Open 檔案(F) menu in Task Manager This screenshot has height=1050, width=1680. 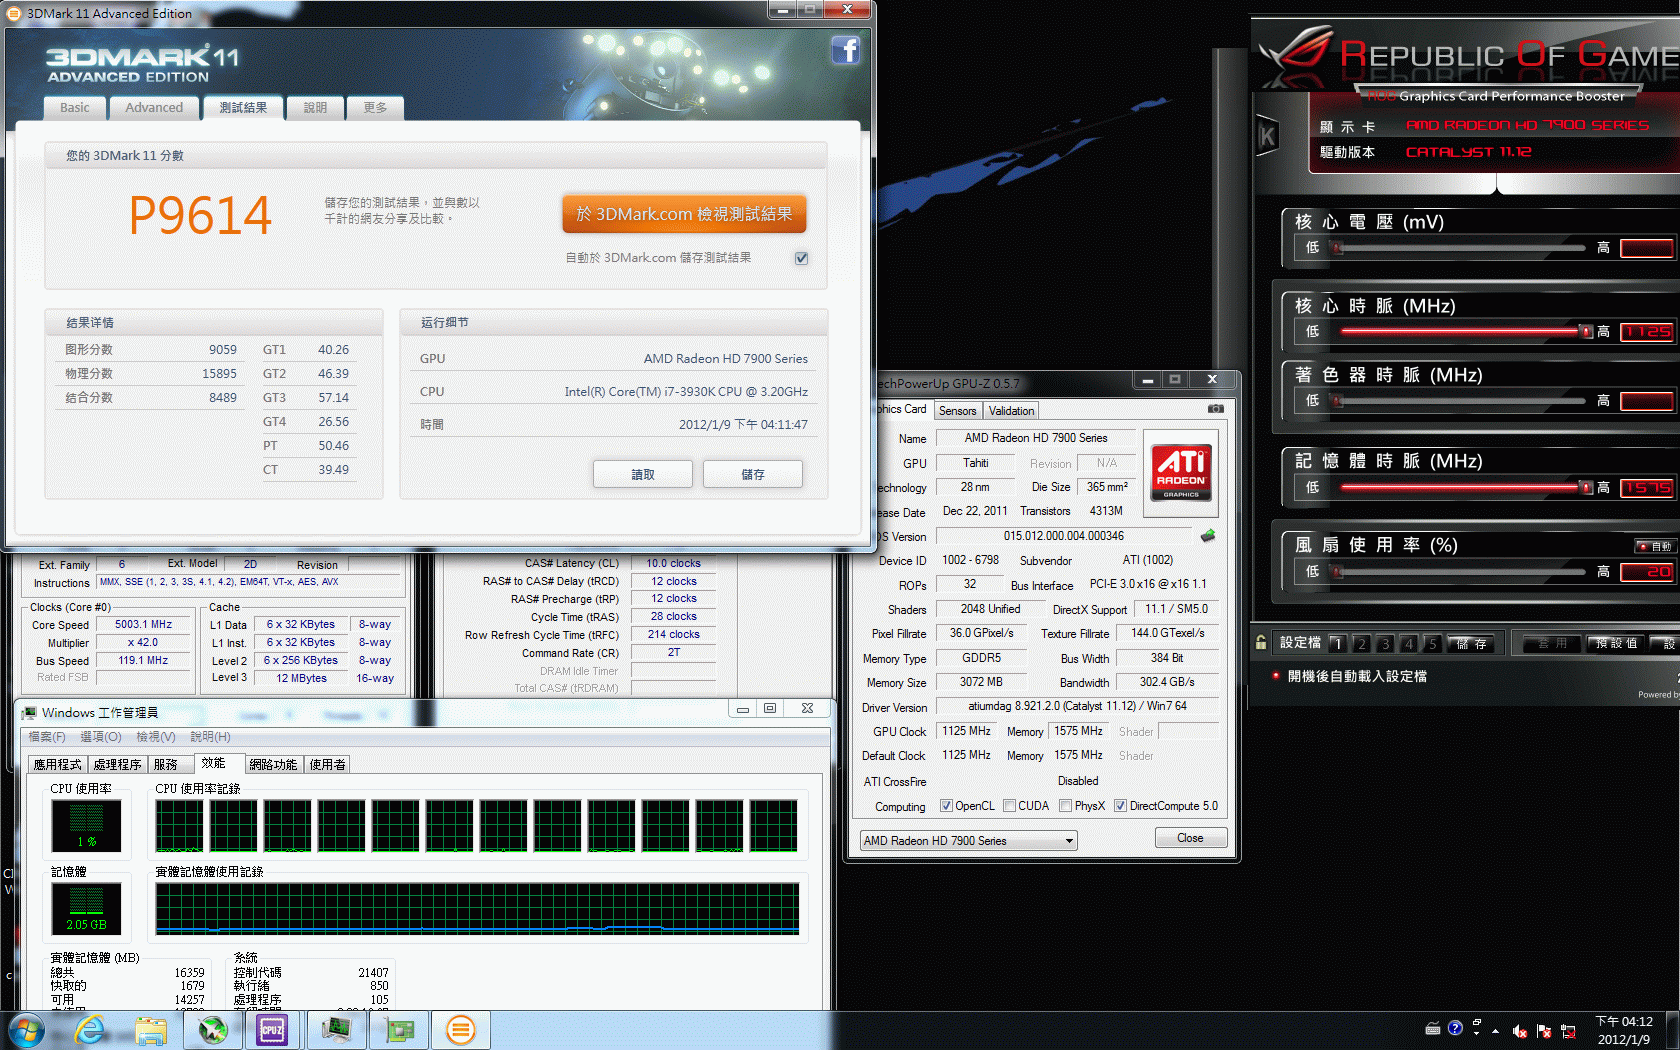(47, 737)
